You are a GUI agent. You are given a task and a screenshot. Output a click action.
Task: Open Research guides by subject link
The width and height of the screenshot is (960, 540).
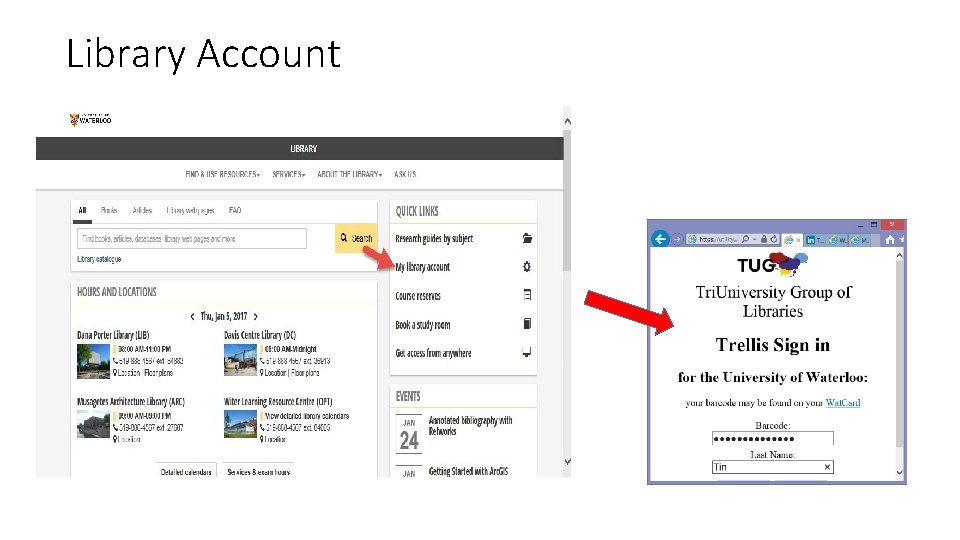(433, 238)
